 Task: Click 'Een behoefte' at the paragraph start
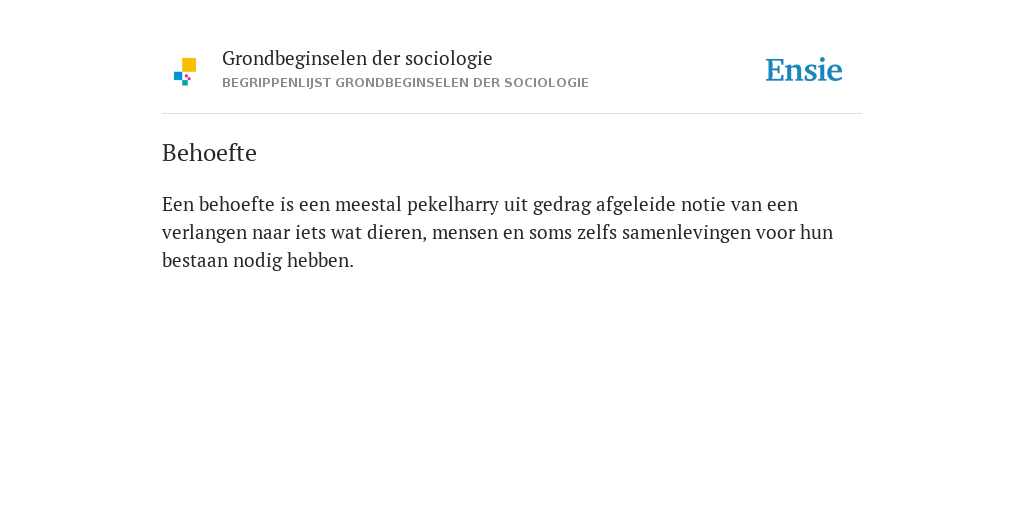(218, 204)
